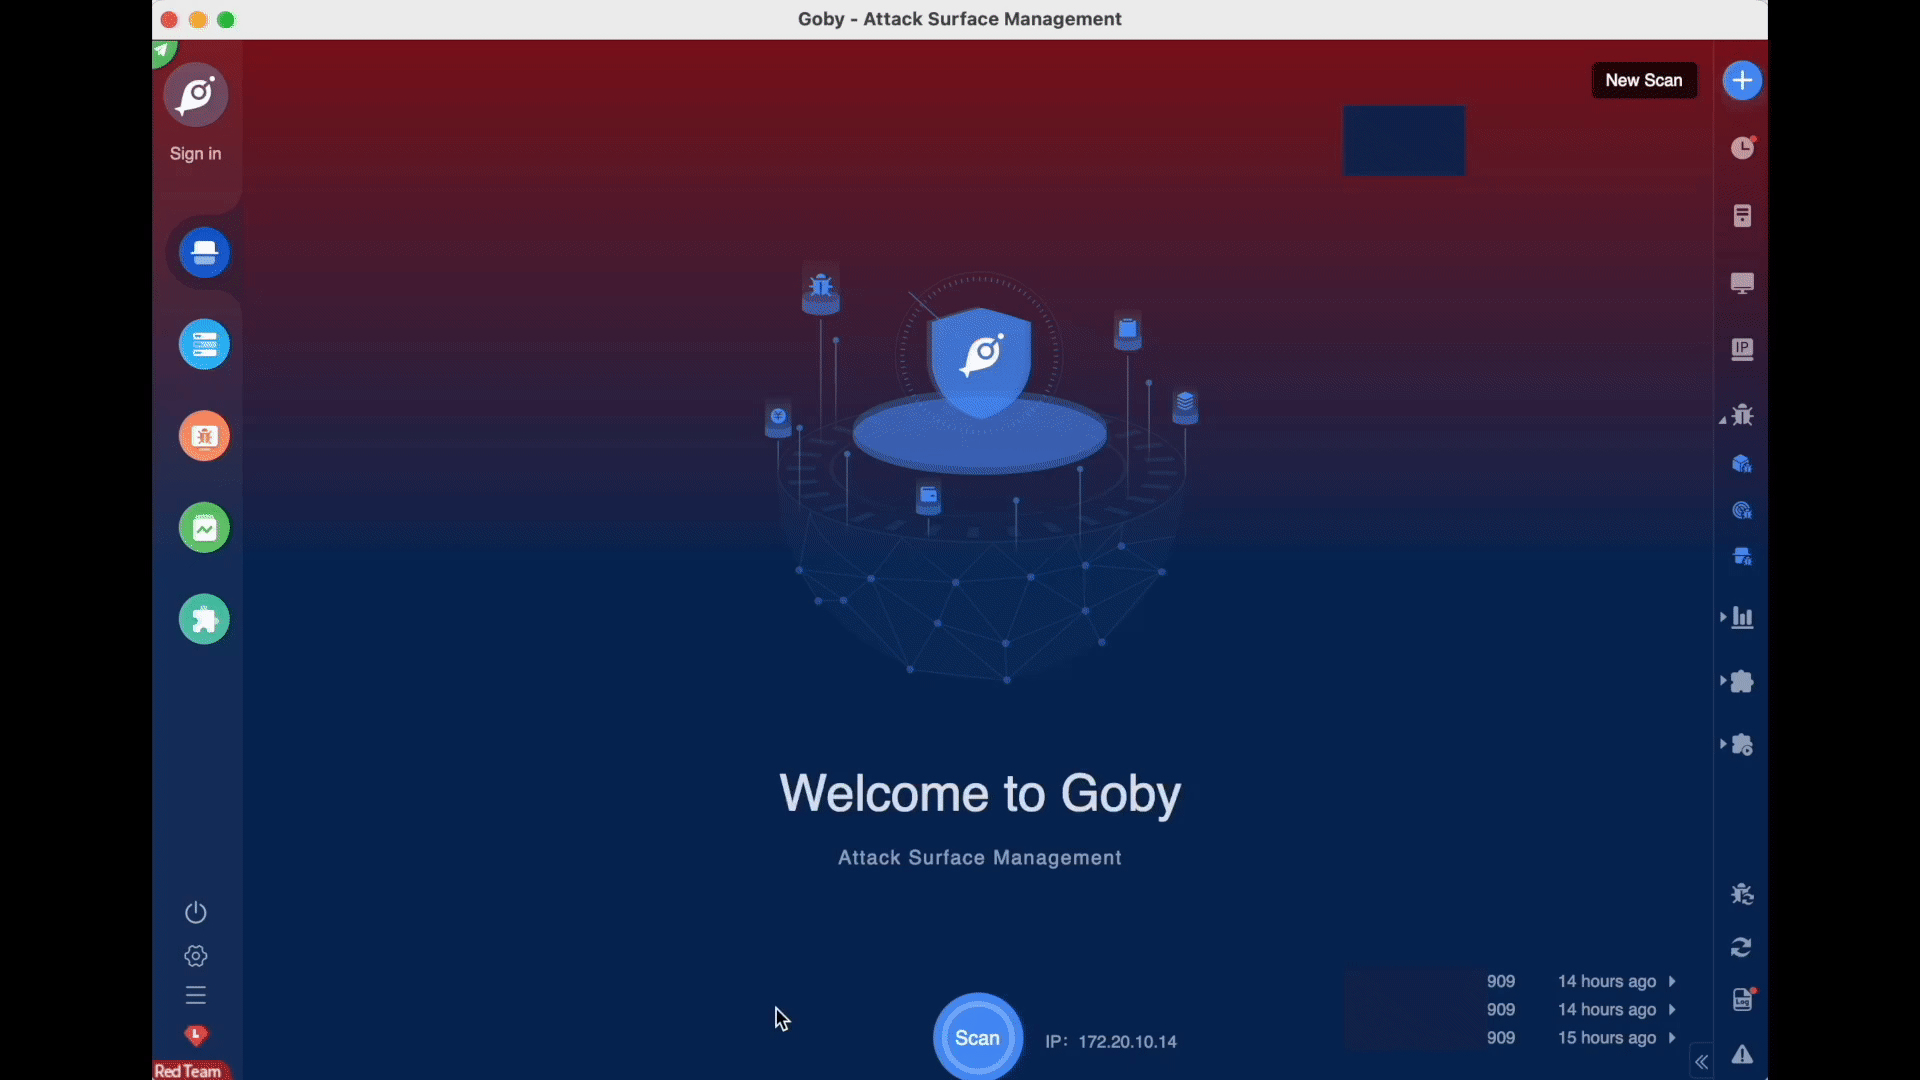The height and width of the screenshot is (1080, 1920).
Task: Click the hat with bug sub-icon
Action: (x=1742, y=557)
